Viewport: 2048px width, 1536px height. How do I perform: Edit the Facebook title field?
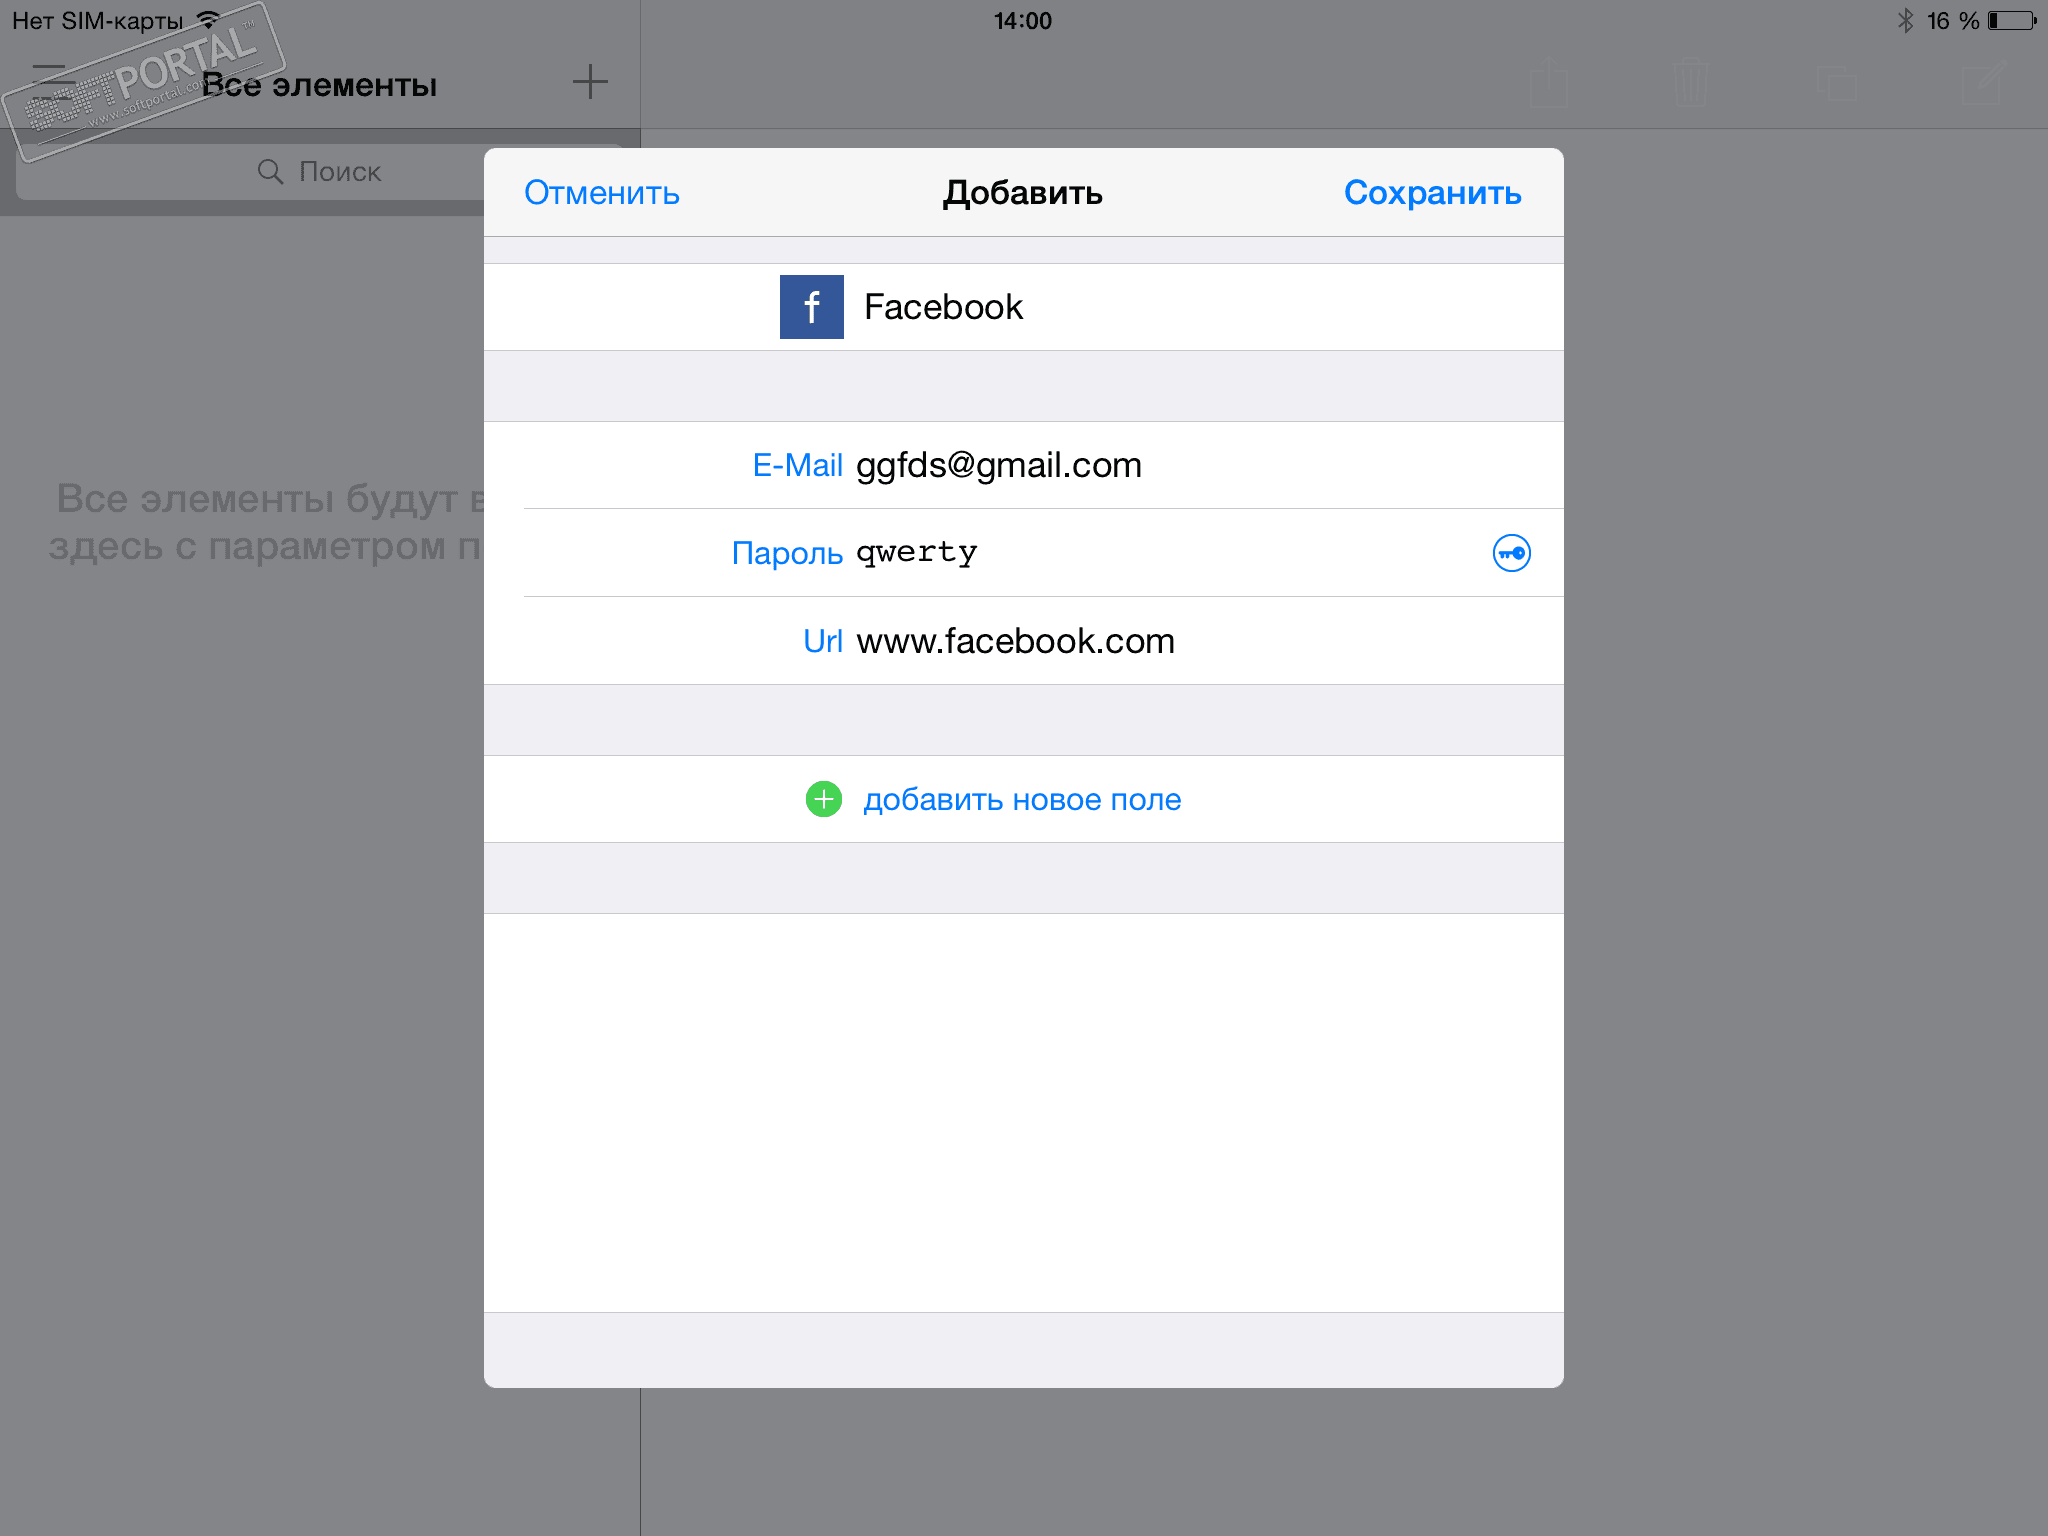point(1024,307)
